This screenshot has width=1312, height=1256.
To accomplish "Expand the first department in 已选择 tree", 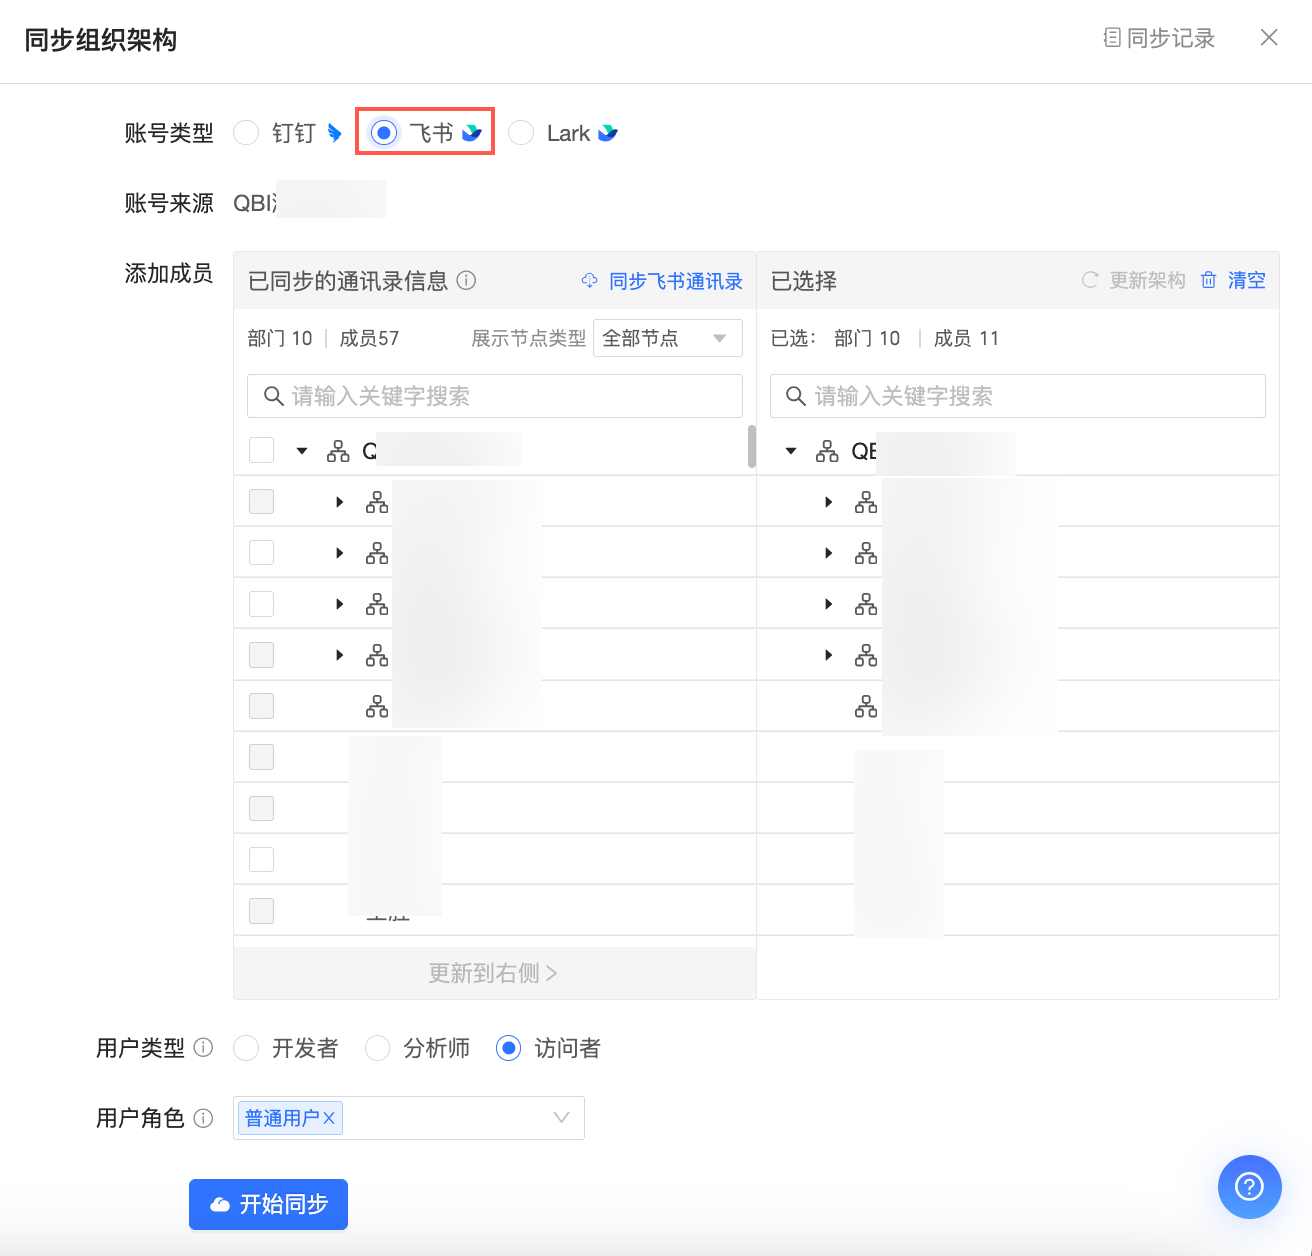I will pos(829,502).
